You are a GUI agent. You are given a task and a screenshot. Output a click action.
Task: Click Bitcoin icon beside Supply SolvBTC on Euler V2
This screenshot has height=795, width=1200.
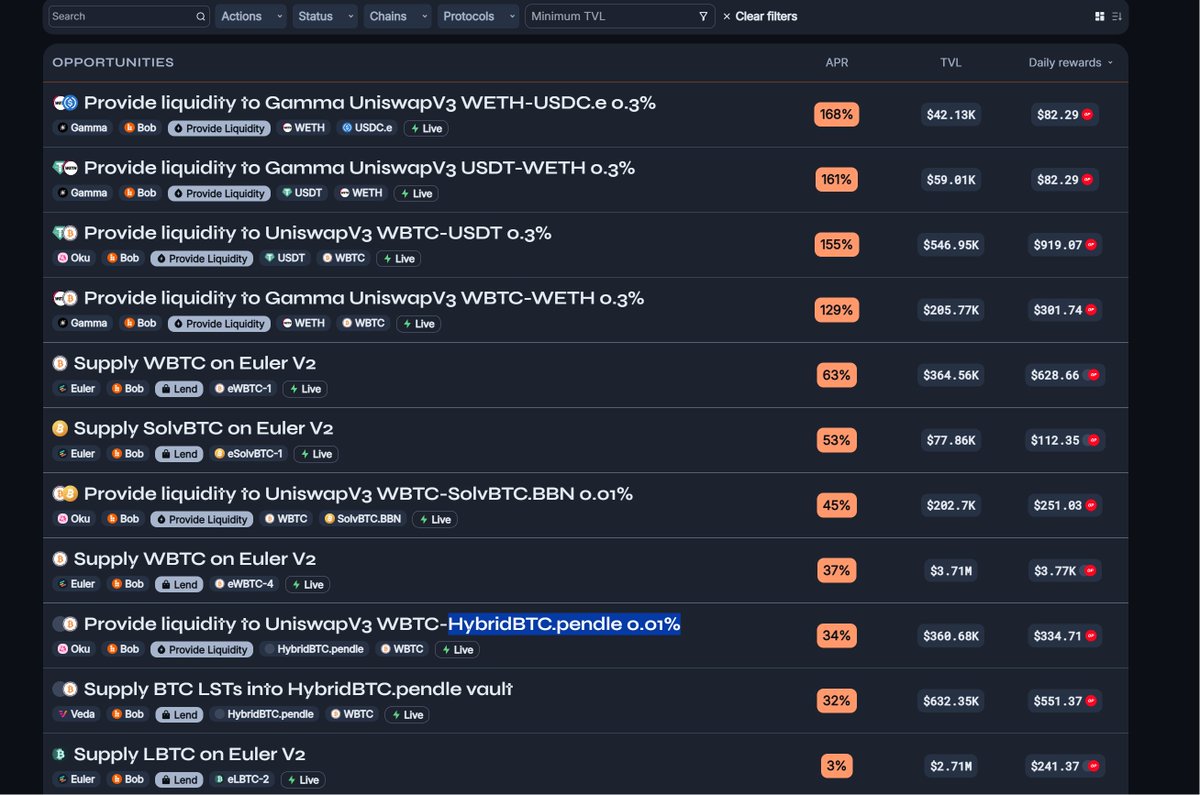click(60, 428)
